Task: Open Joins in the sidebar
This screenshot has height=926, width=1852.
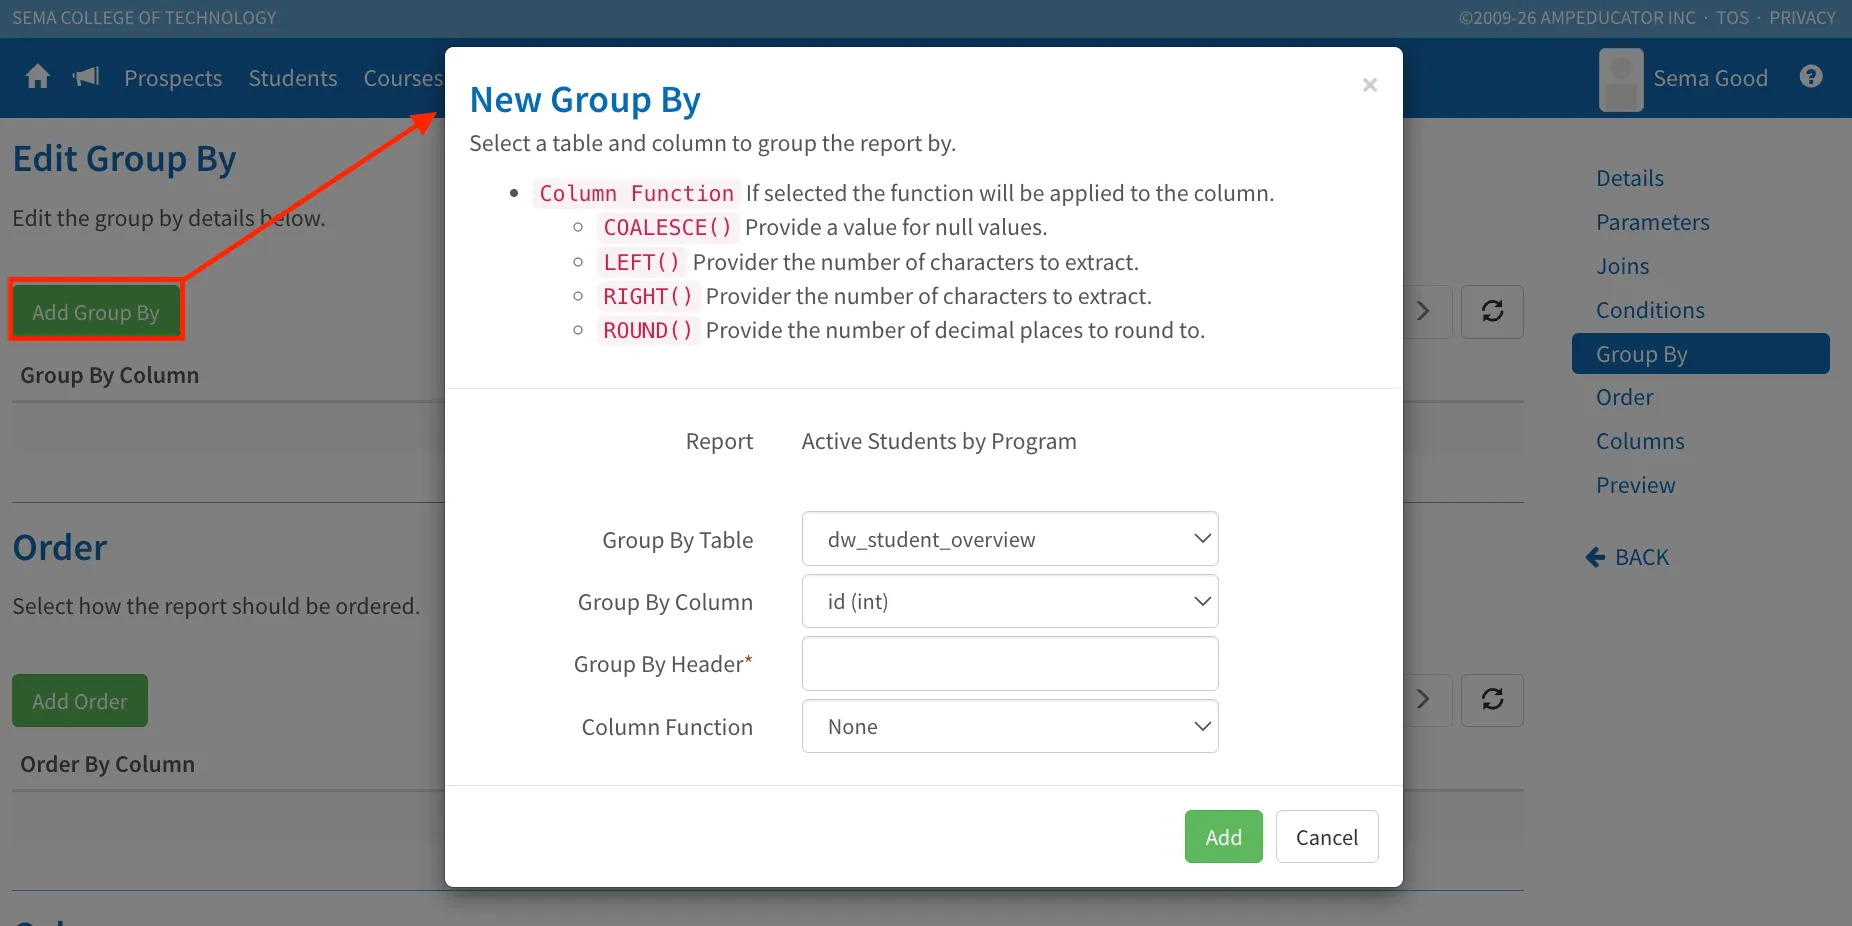Action: [1623, 266]
